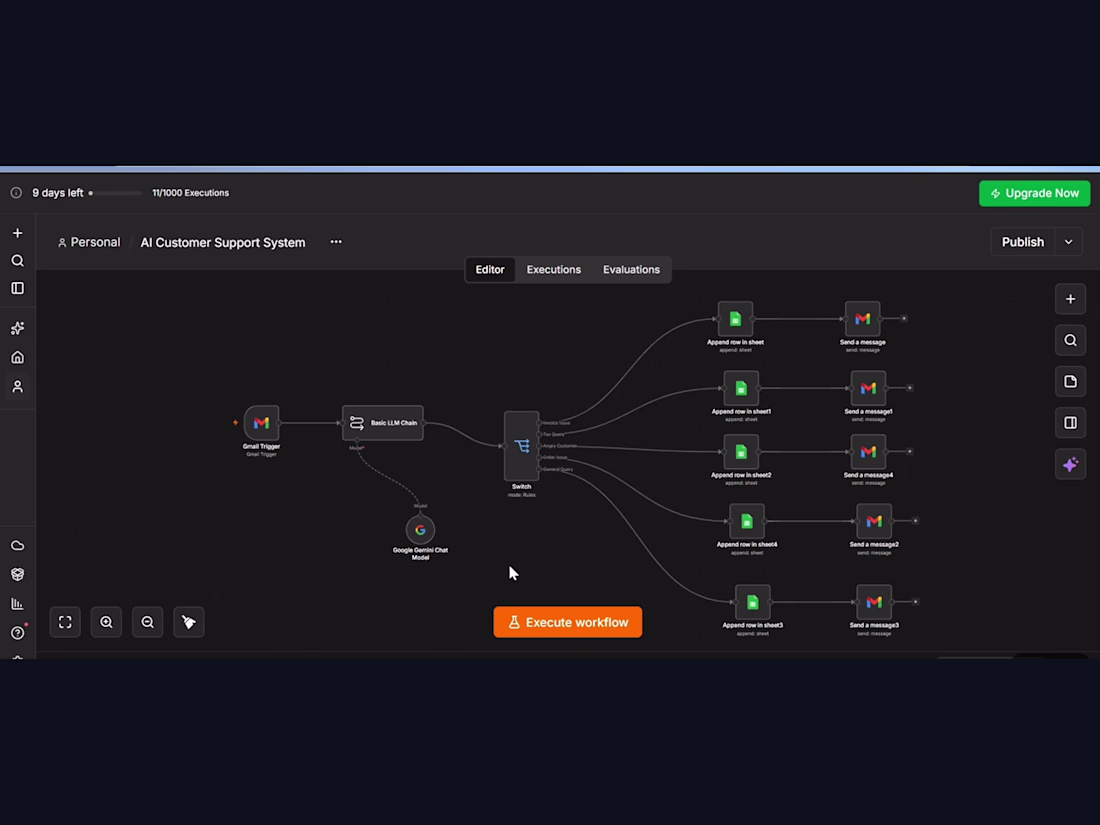Viewport: 1100px width, 825px height.
Task: Open the workflow three-dots options menu
Action: tap(336, 242)
